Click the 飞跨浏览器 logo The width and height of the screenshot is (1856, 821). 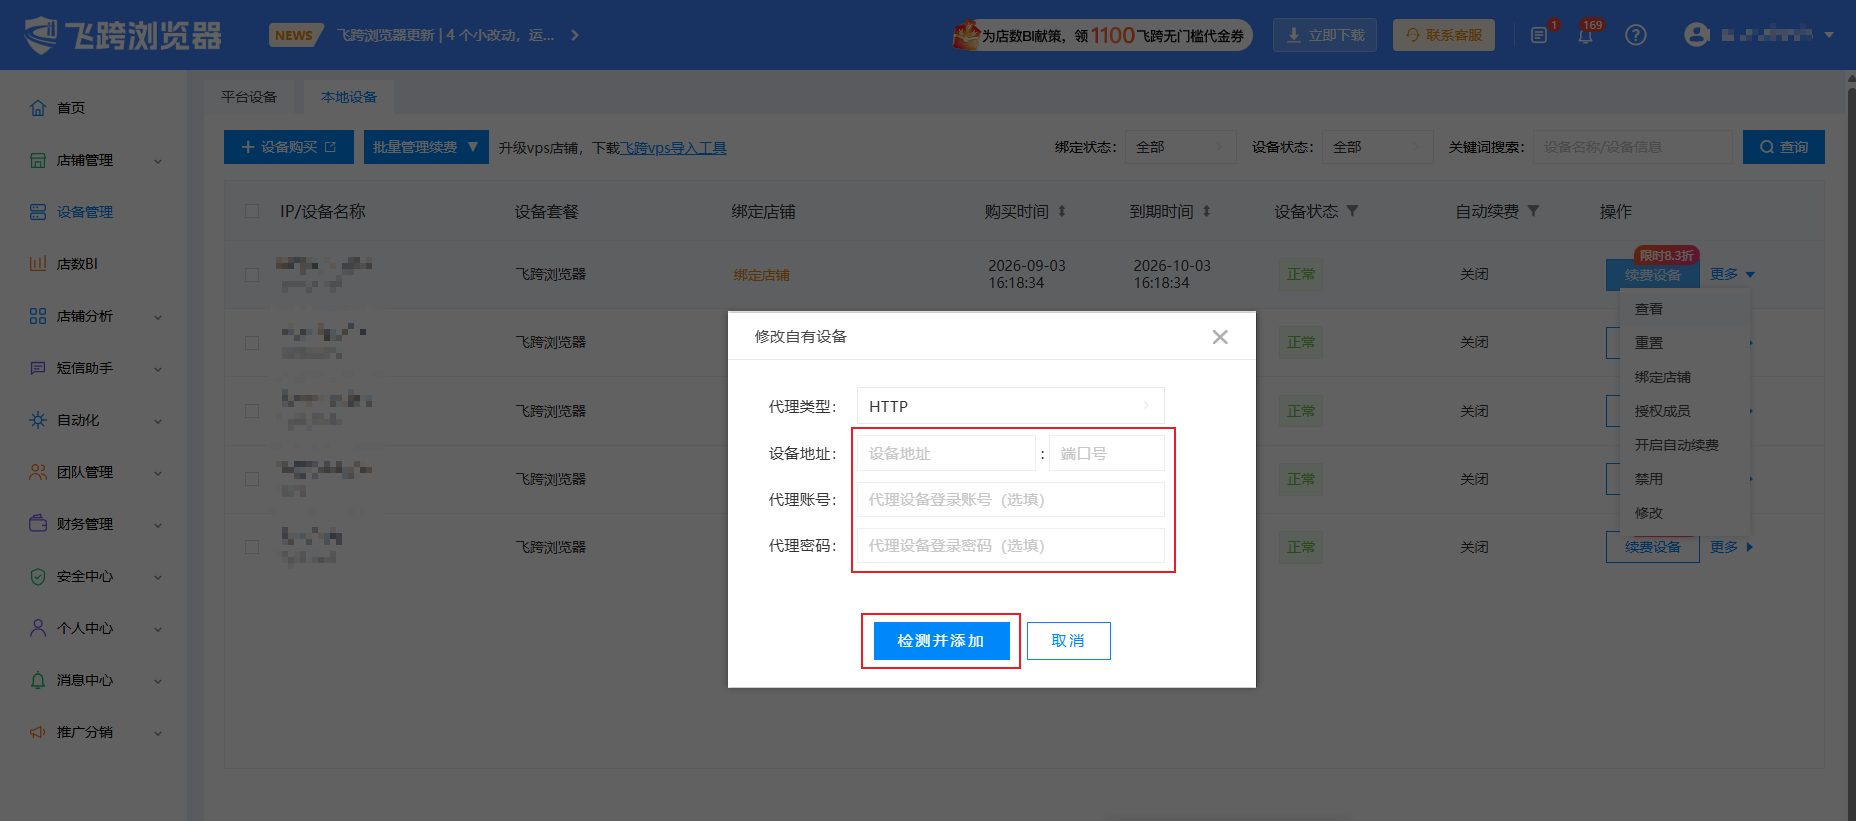(x=122, y=35)
